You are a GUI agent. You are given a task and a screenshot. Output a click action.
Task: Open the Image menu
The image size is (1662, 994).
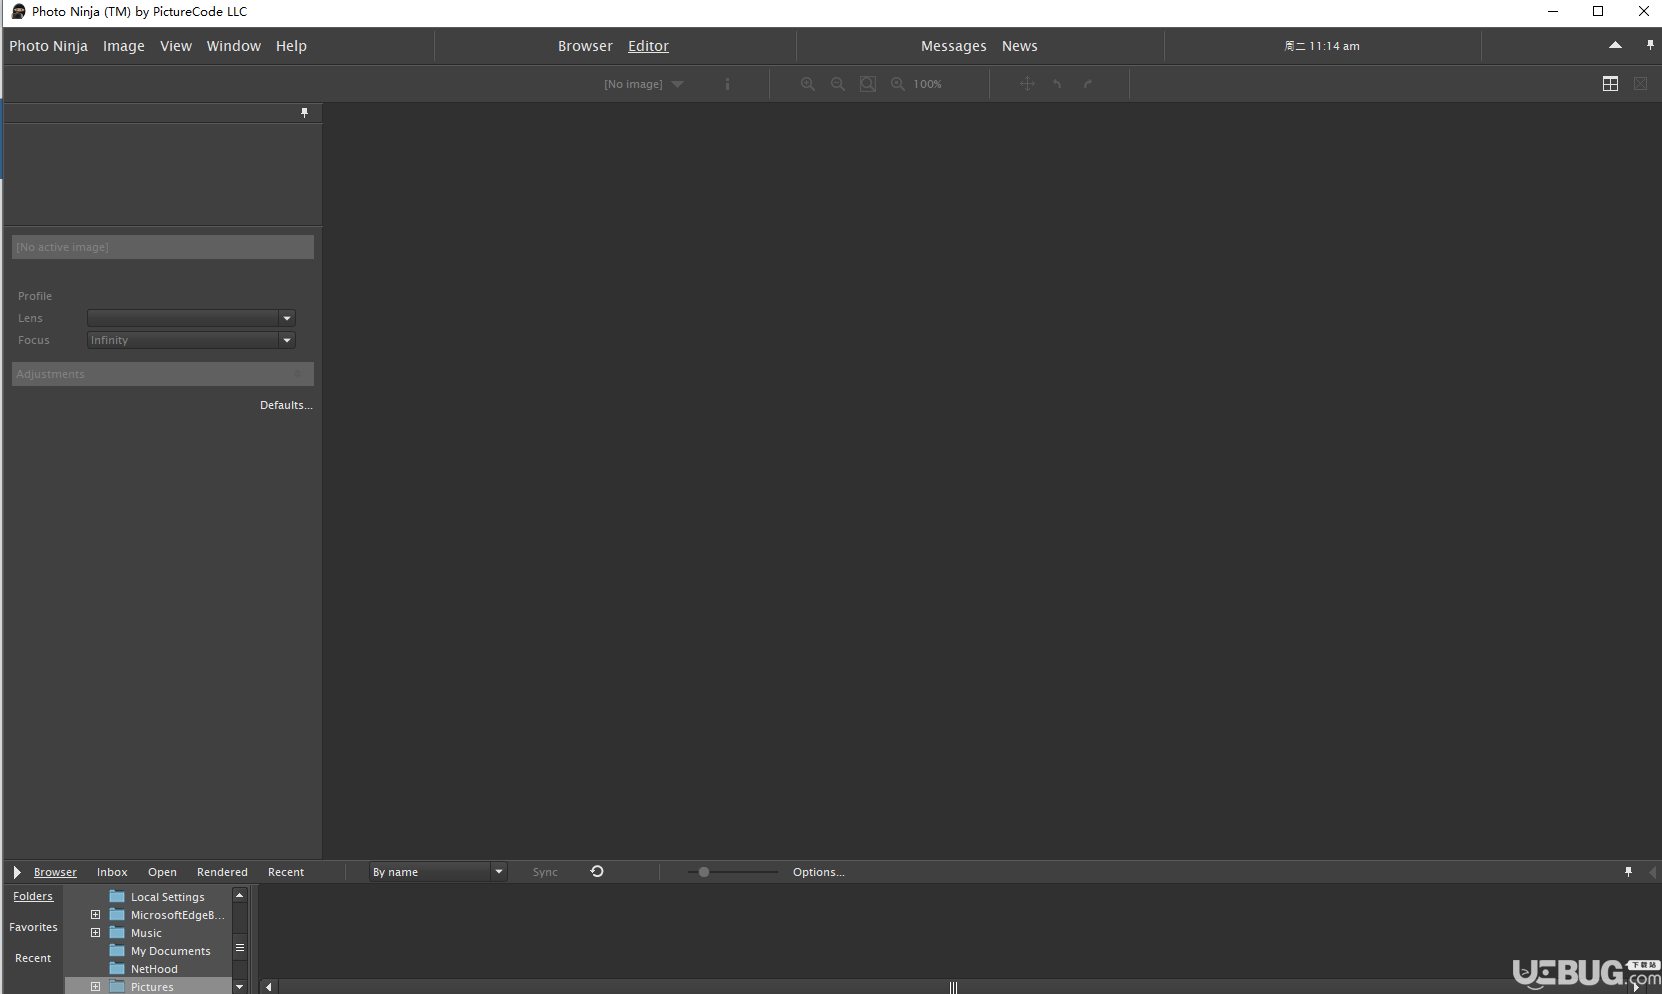tap(124, 46)
